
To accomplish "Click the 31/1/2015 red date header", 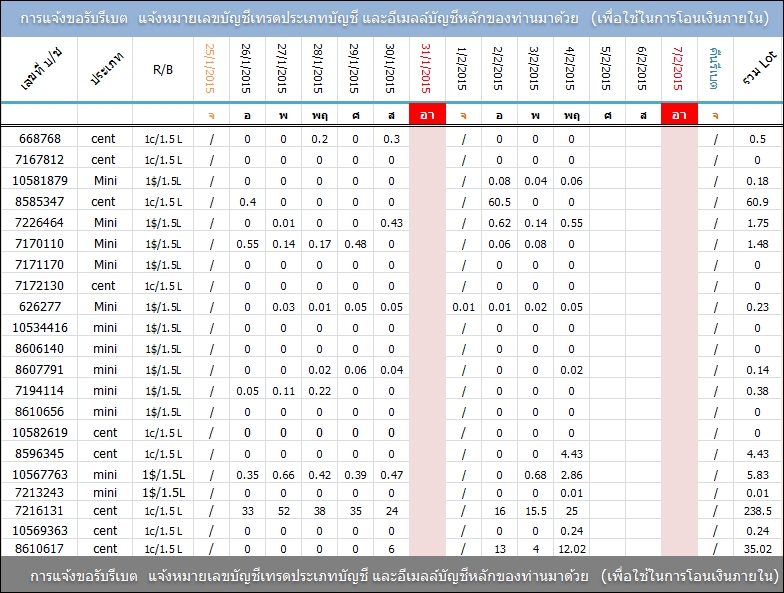I will click(426, 68).
